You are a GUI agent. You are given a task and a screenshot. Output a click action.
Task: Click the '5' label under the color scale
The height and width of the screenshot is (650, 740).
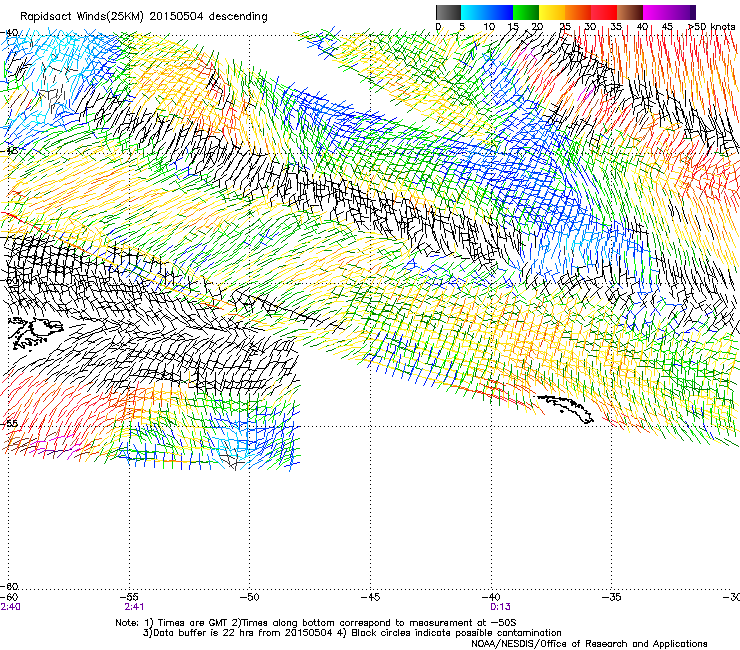[x=462, y=26]
